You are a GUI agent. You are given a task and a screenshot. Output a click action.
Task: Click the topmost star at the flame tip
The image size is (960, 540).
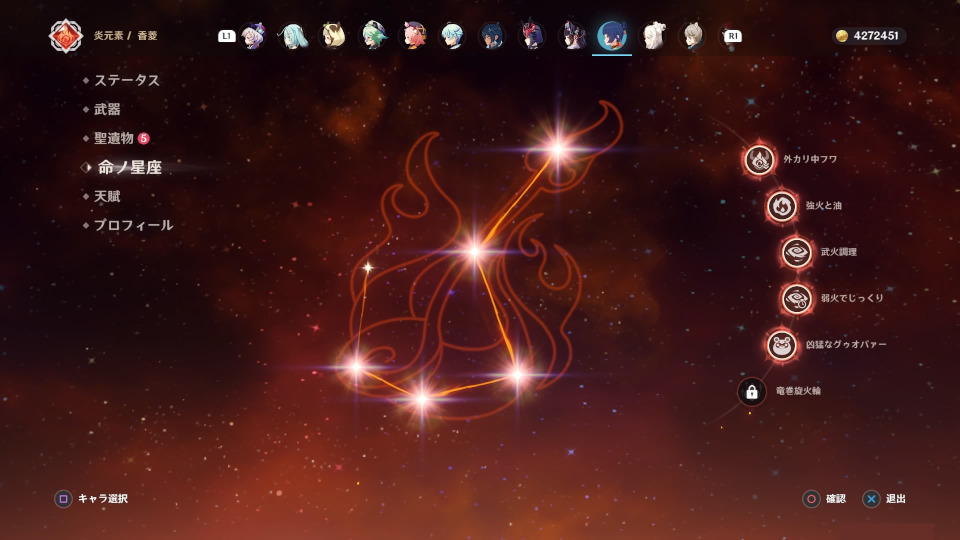coord(558,148)
